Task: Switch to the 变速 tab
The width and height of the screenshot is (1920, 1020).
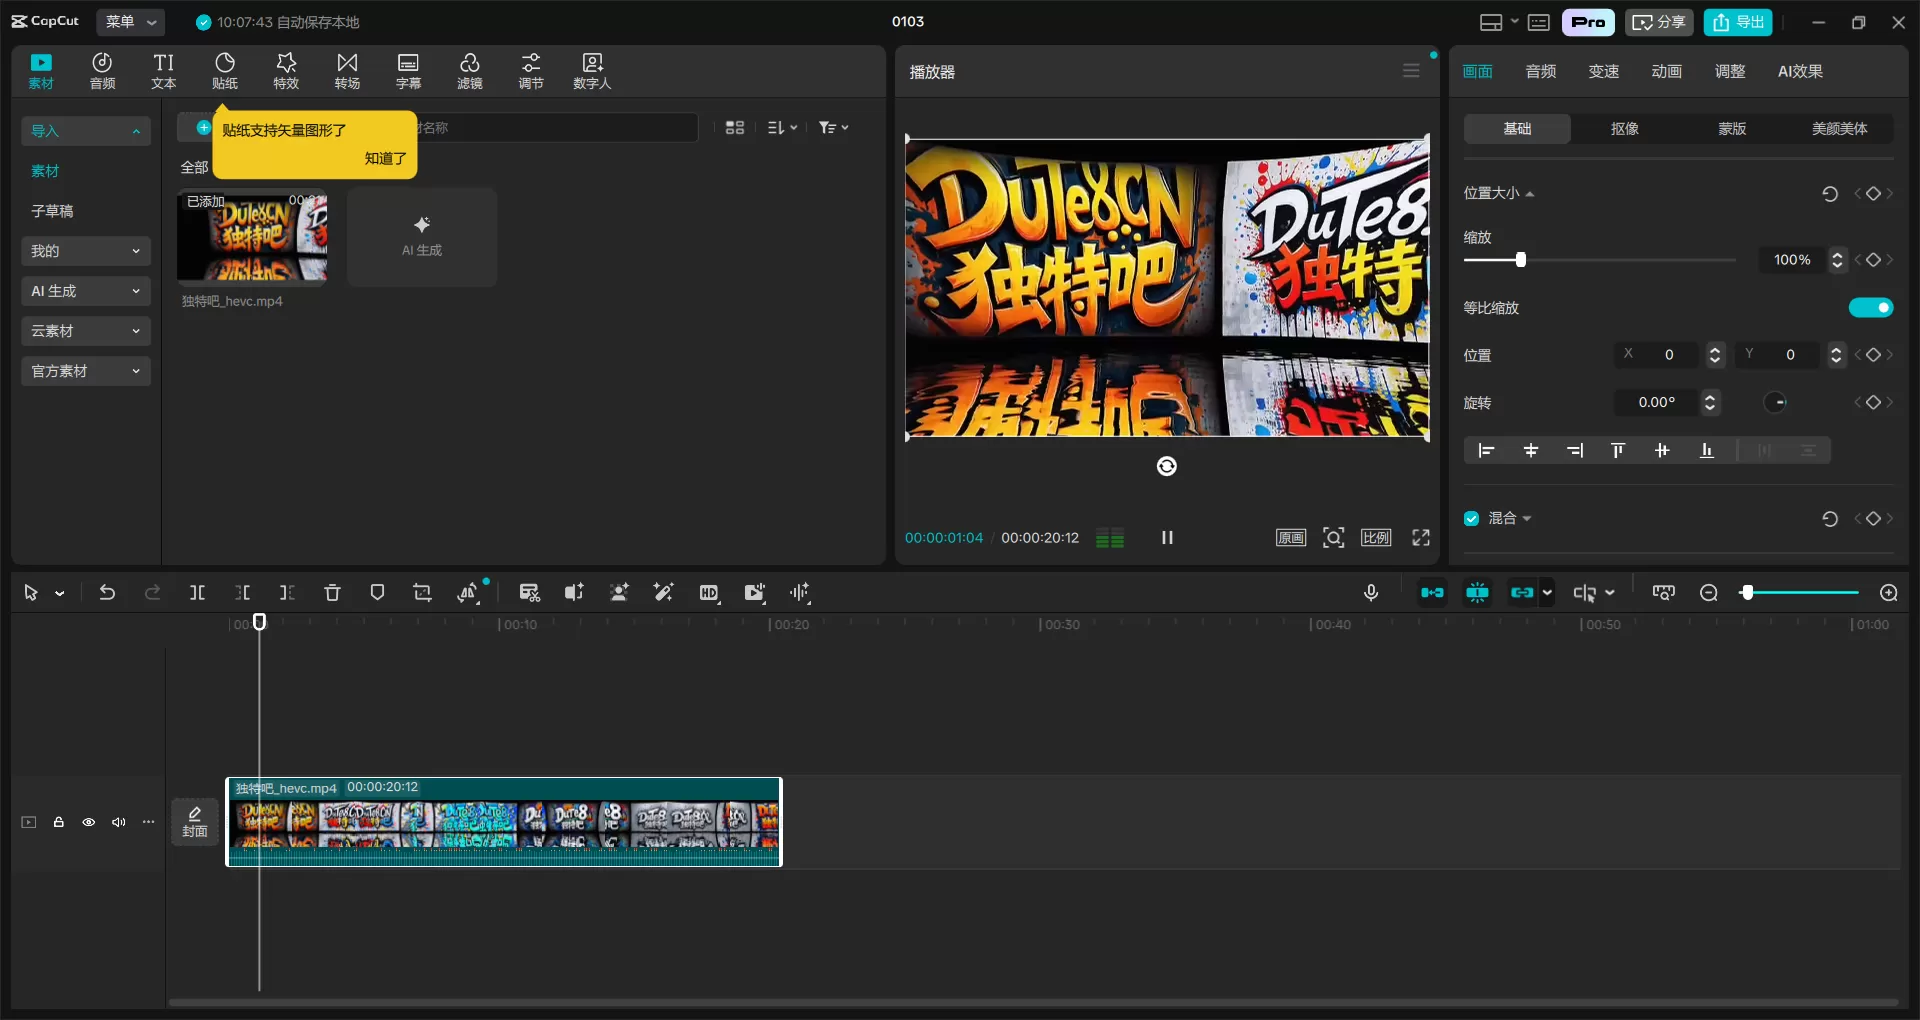Action: pyautogui.click(x=1603, y=71)
